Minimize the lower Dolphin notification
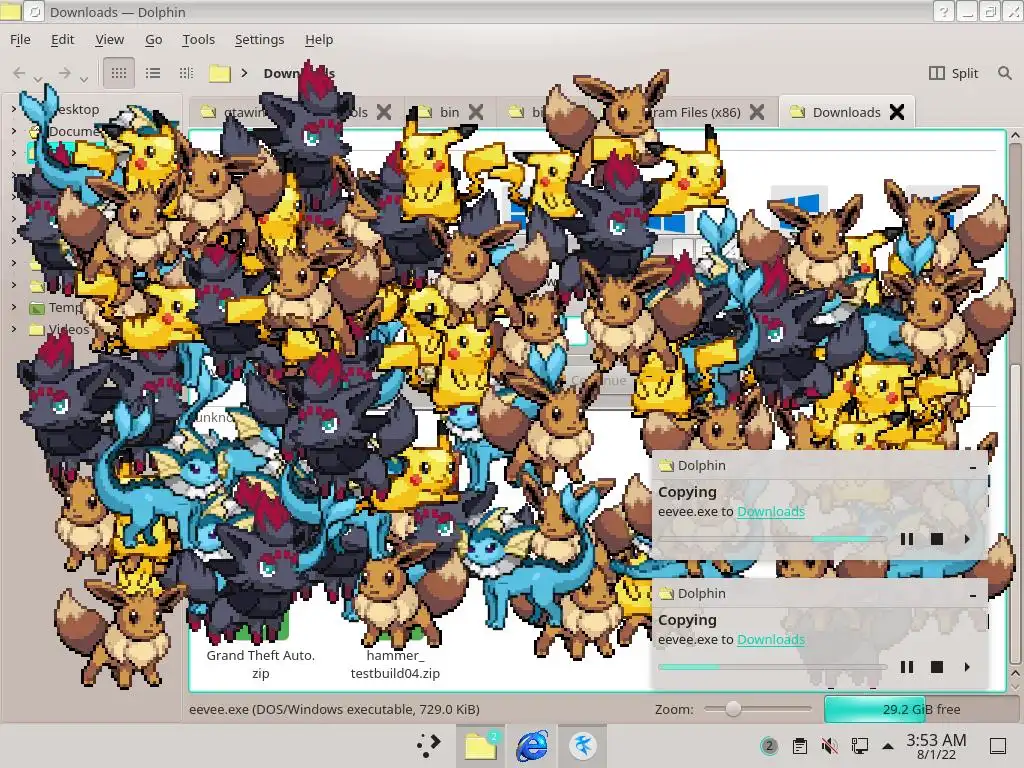1024x768 pixels. coord(973,595)
